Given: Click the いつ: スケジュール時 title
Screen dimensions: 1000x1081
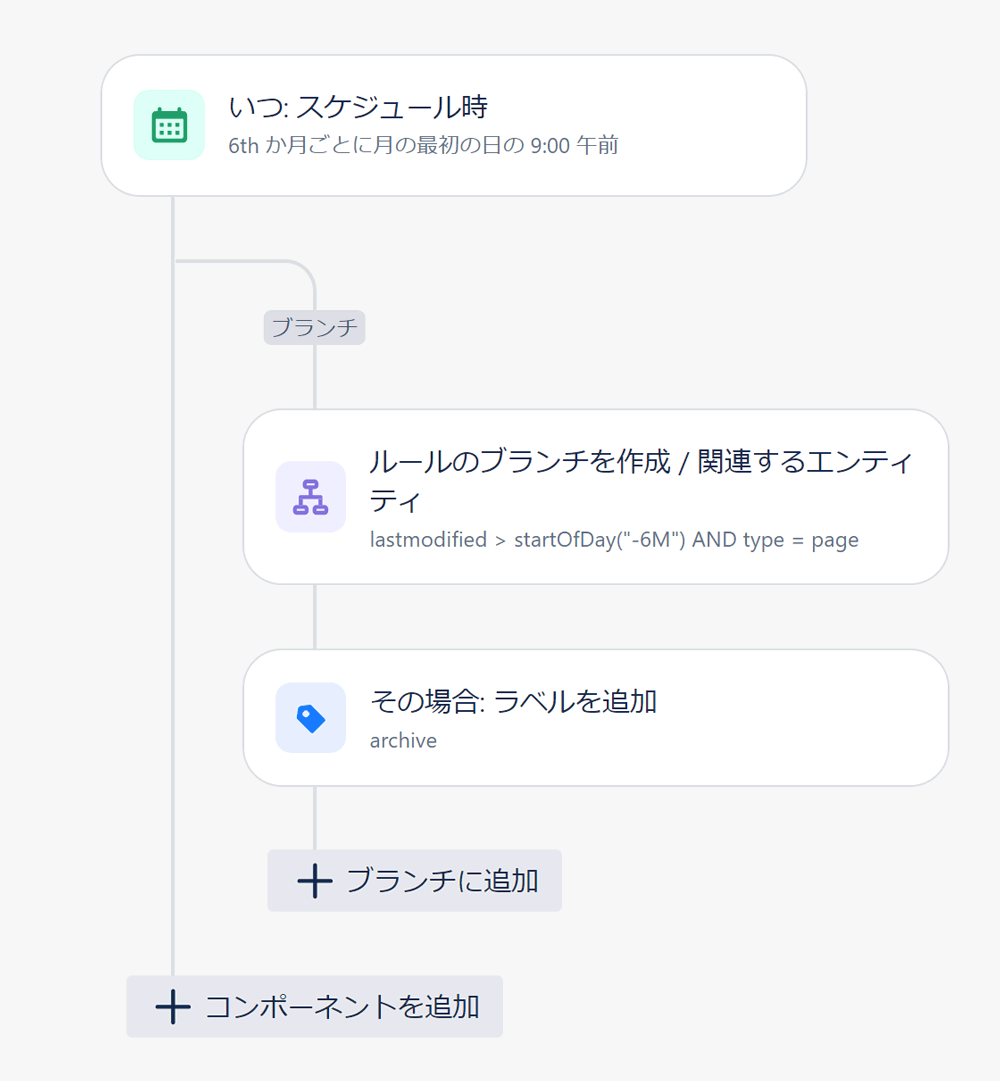Looking at the screenshot, I should pos(358,107).
